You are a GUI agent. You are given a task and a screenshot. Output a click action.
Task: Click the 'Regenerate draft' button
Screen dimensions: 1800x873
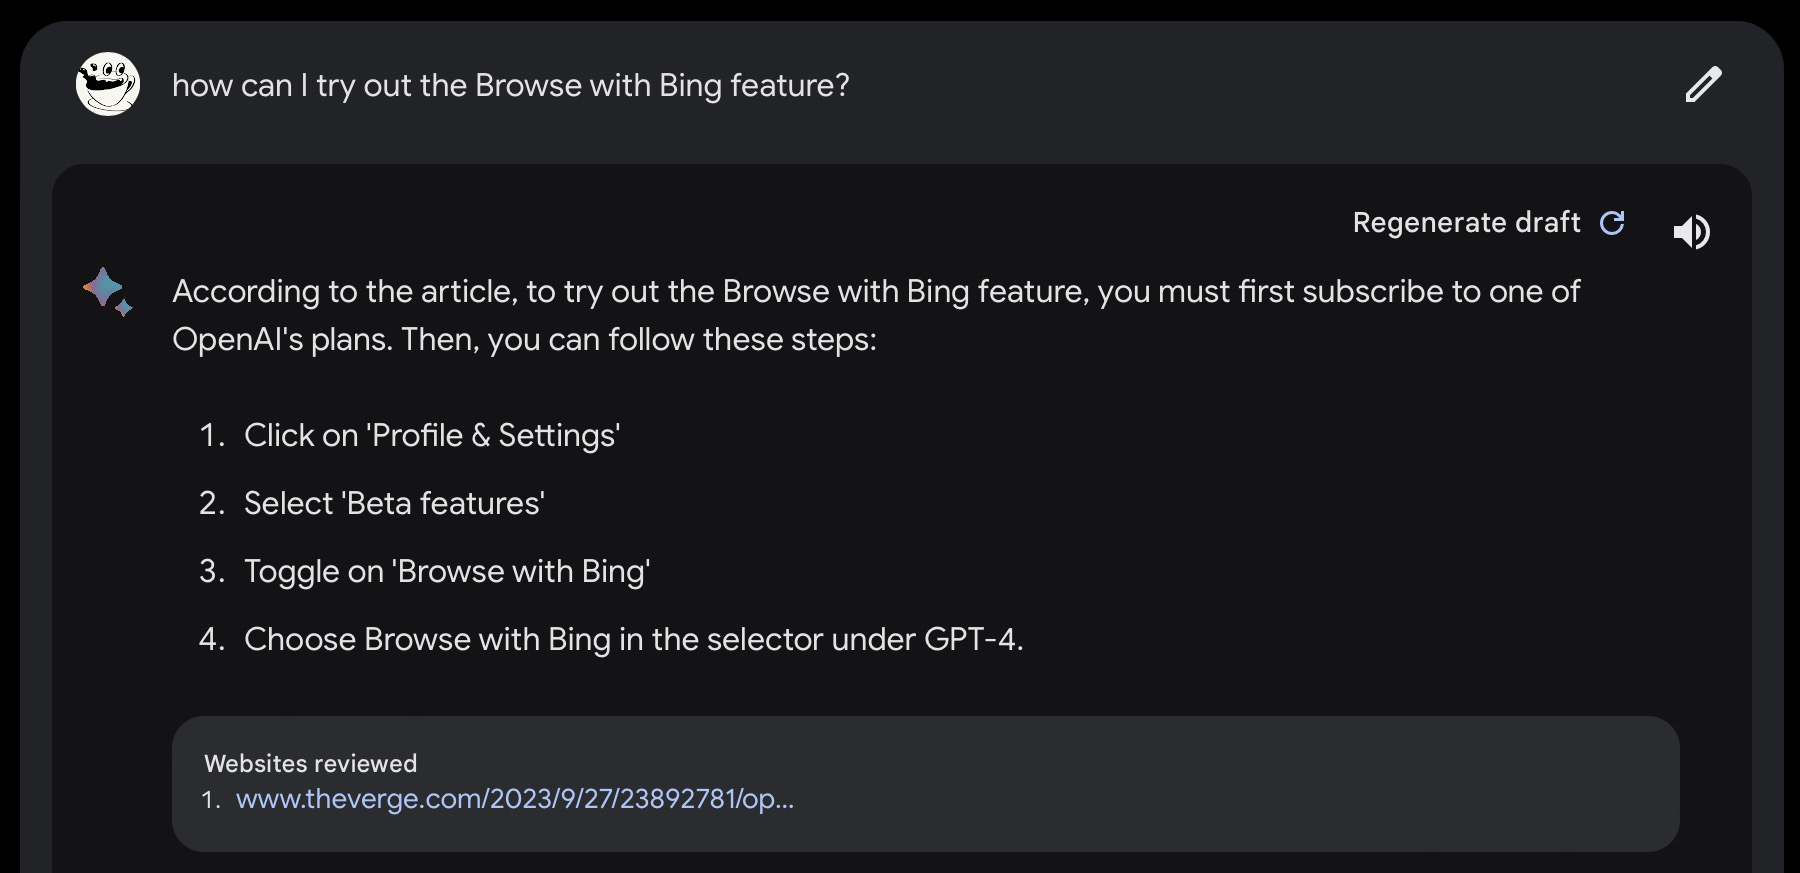[1466, 222]
